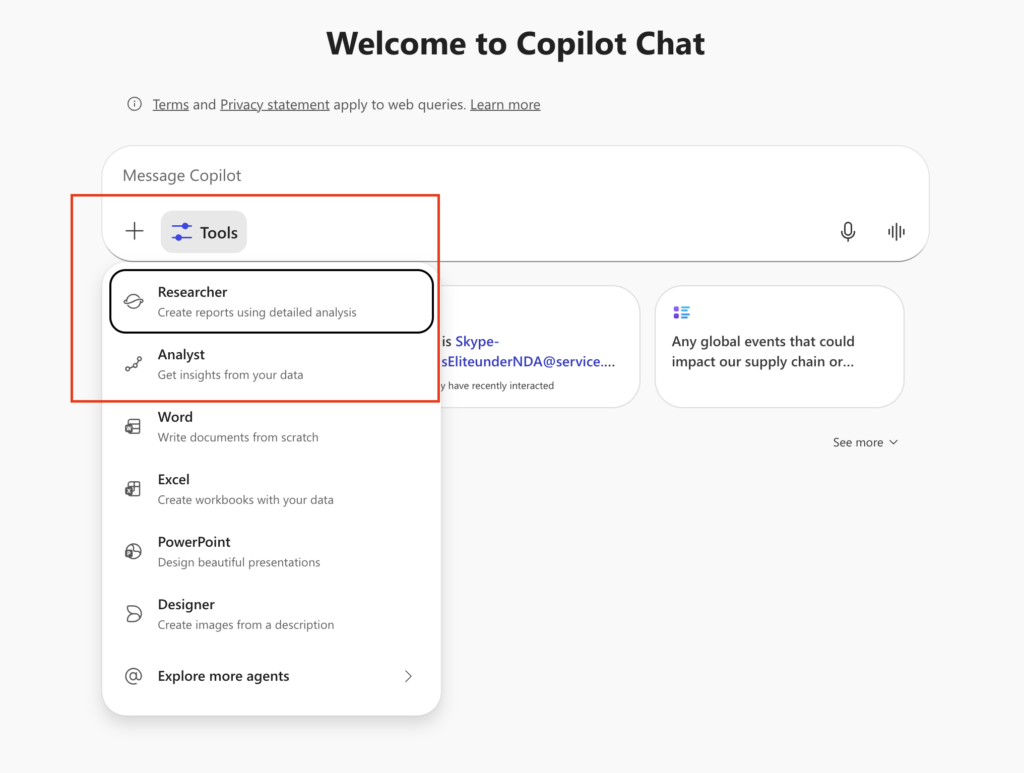This screenshot has width=1024, height=773.
Task: Open the Terms link
Action: point(170,104)
